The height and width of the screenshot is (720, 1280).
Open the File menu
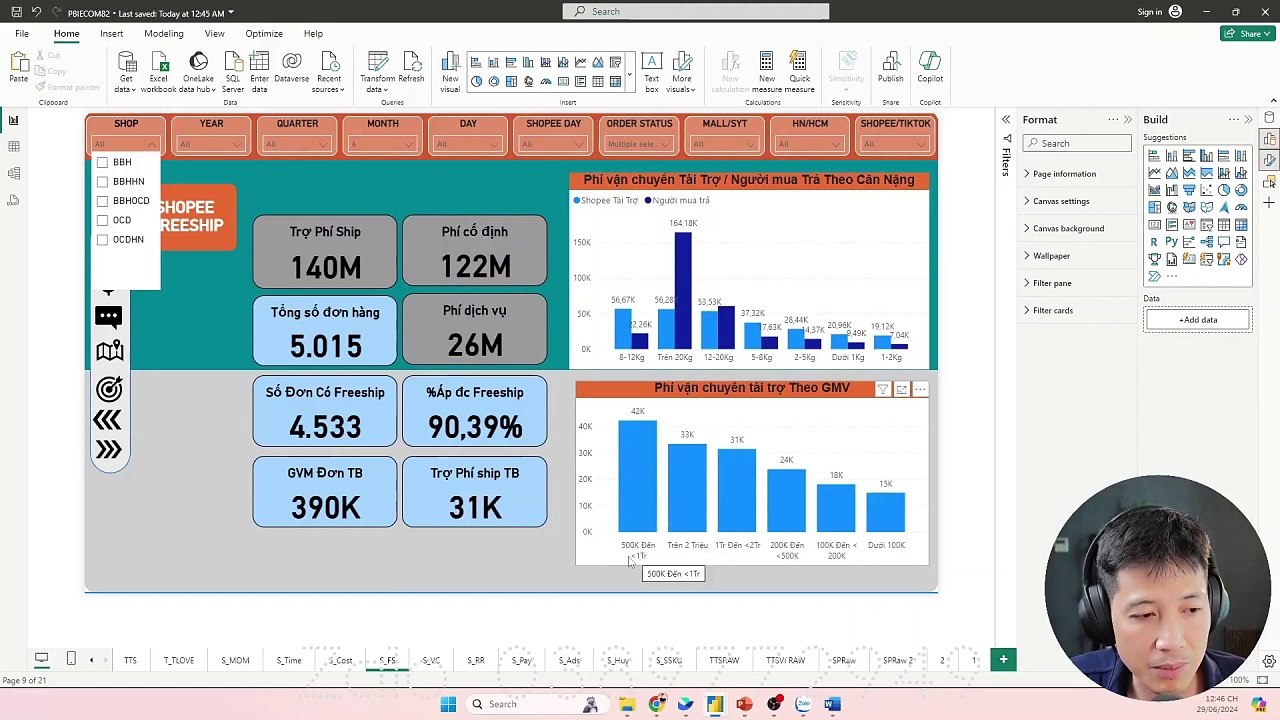click(x=21, y=33)
